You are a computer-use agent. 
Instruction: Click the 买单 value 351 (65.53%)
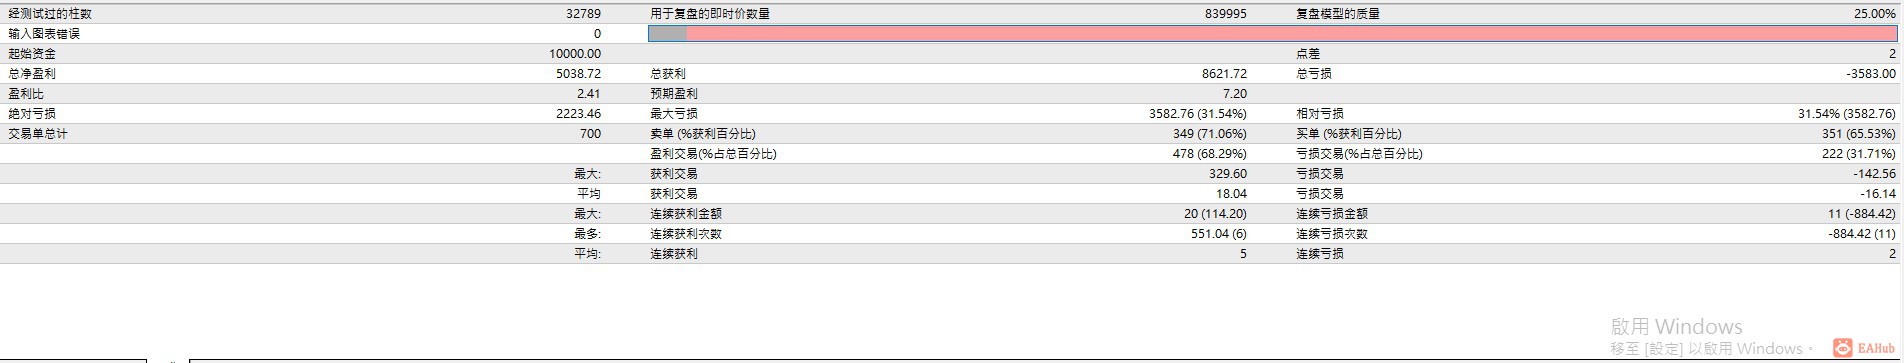[1859, 134]
